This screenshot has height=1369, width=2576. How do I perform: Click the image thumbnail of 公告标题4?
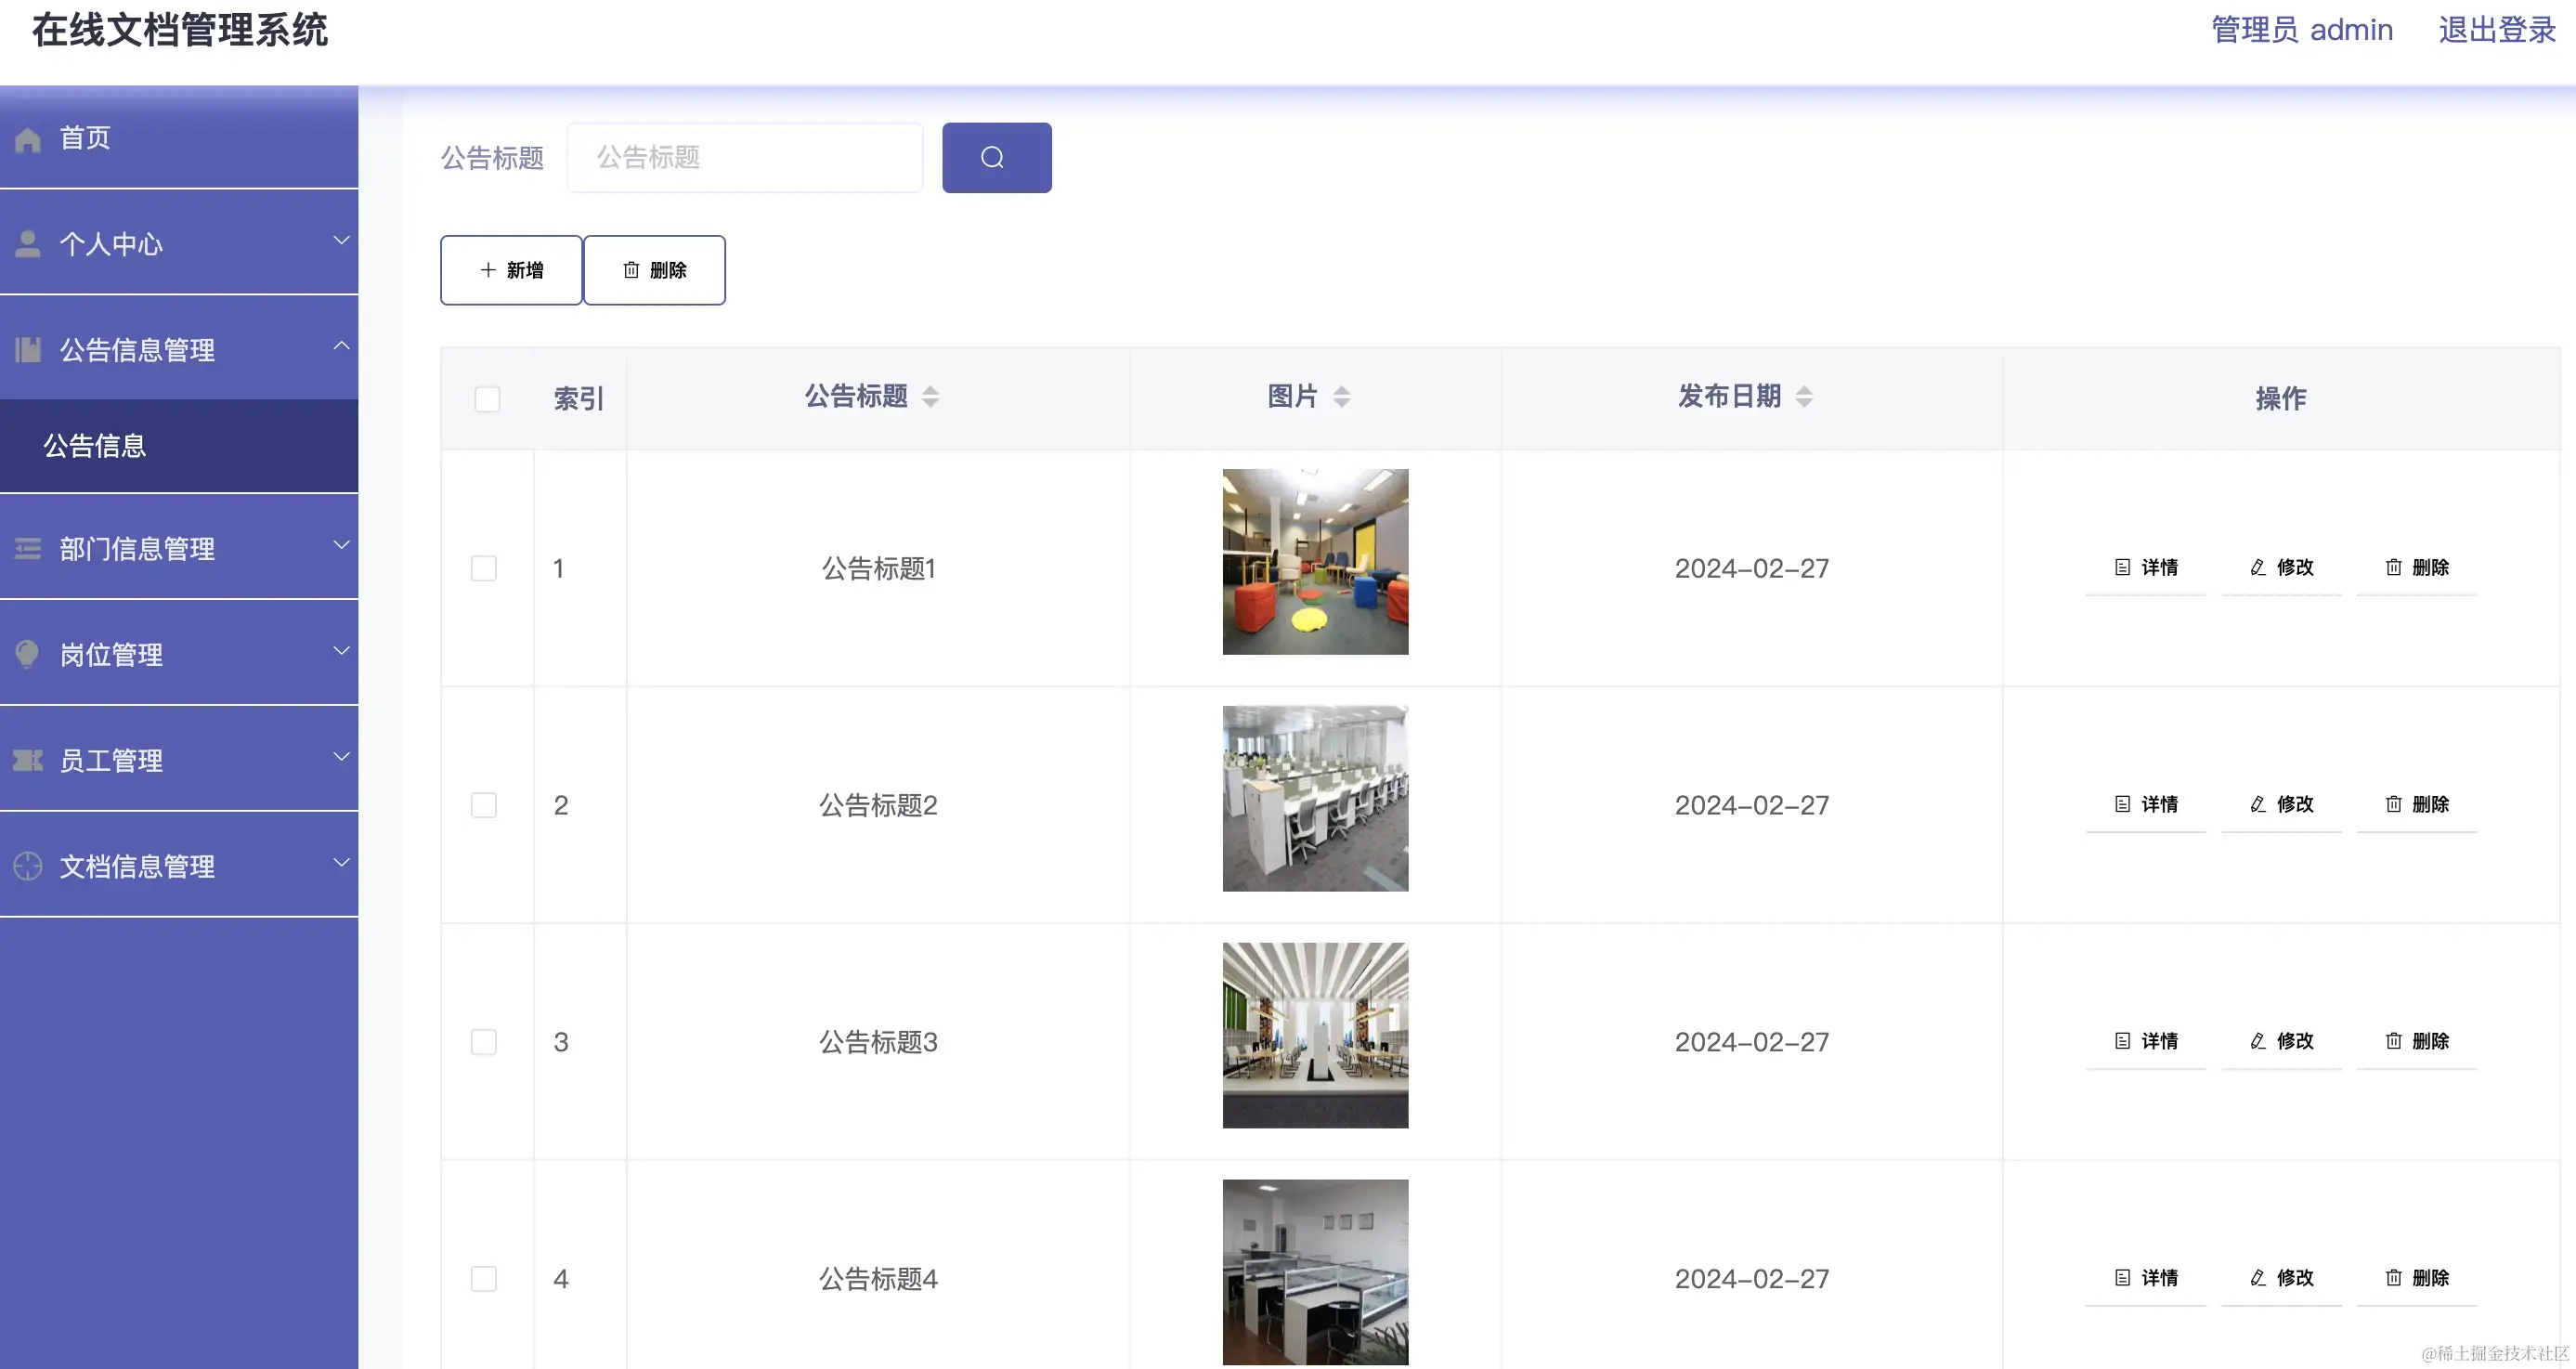point(1315,1271)
